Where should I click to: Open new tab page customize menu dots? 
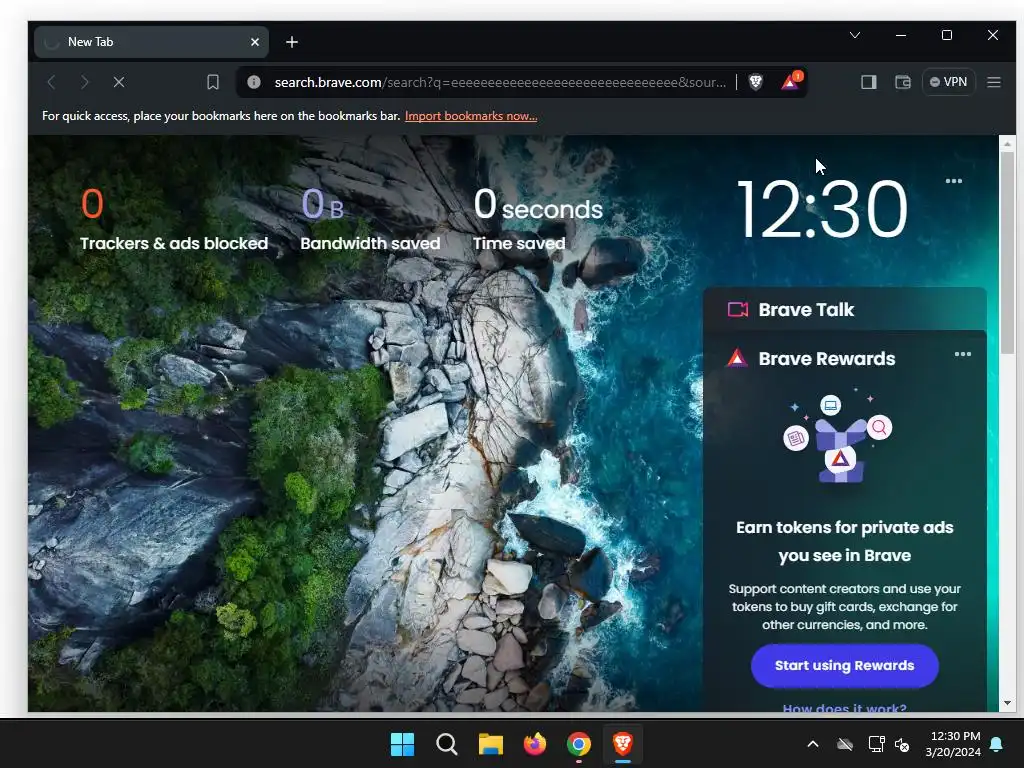pyautogui.click(x=953, y=181)
